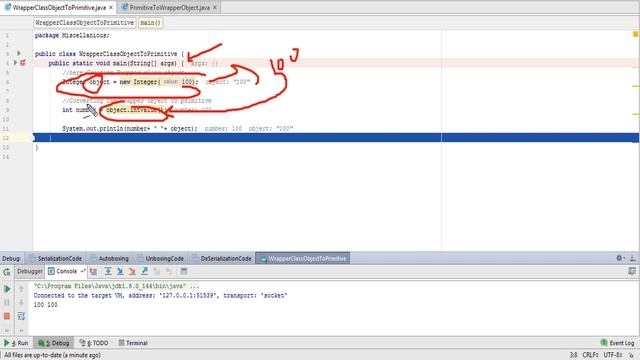Open the Terminal tool window button

(133, 343)
